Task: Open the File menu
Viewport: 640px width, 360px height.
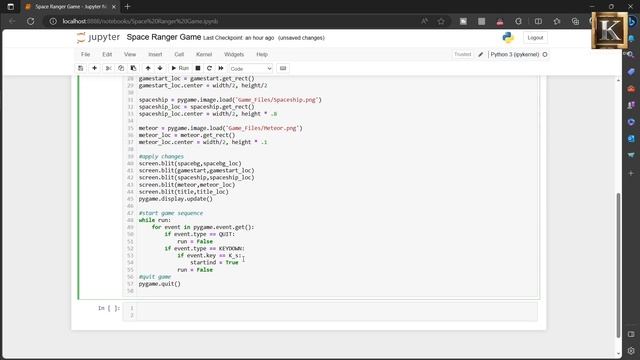Action: pyautogui.click(x=85, y=54)
